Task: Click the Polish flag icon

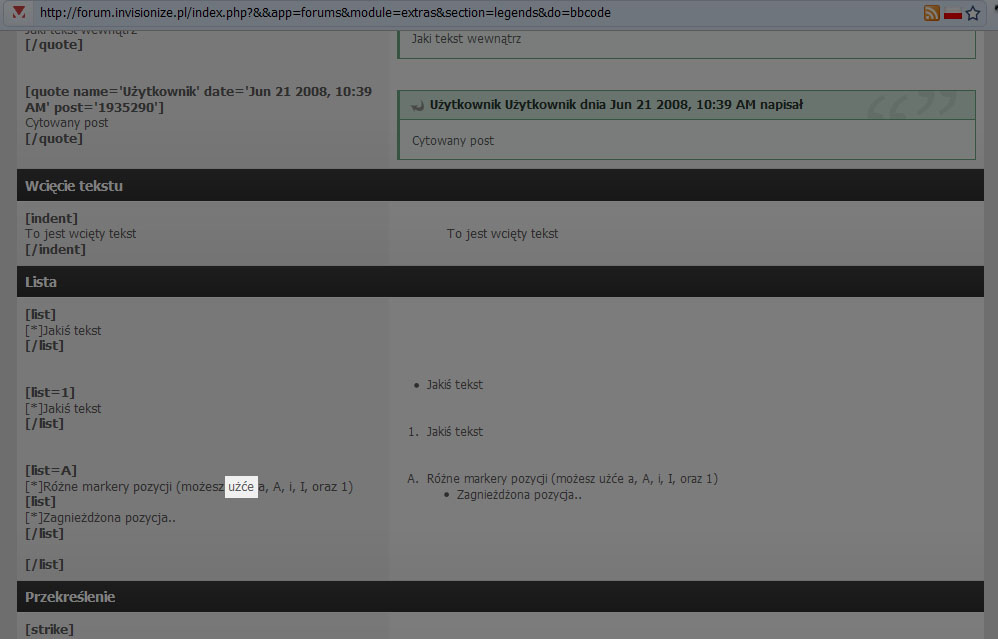Action: pos(952,13)
